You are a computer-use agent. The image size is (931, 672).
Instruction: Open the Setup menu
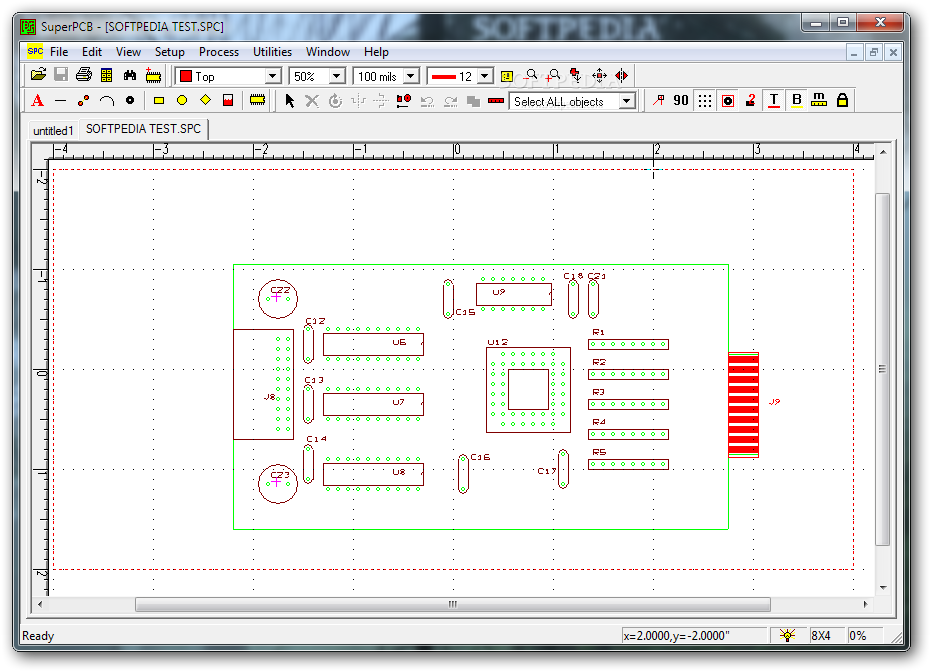(170, 52)
